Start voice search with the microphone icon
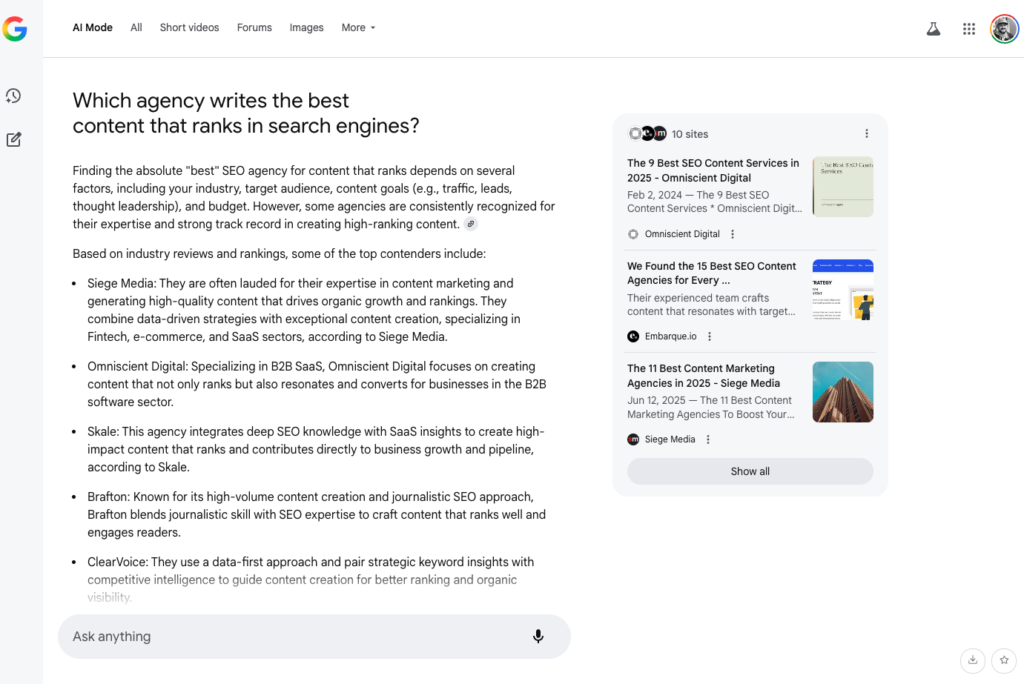The width and height of the screenshot is (1024, 684). point(537,636)
